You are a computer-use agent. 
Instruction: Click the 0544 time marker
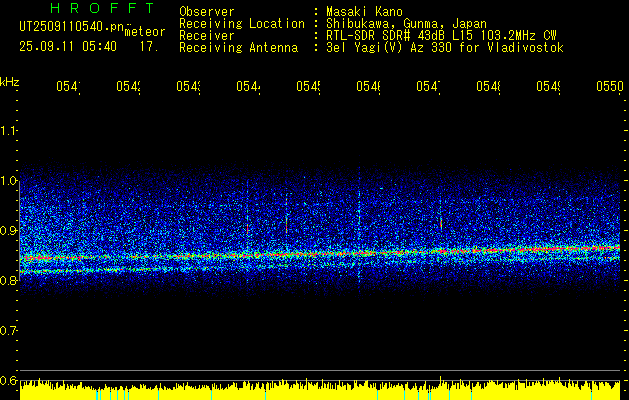click(x=248, y=86)
